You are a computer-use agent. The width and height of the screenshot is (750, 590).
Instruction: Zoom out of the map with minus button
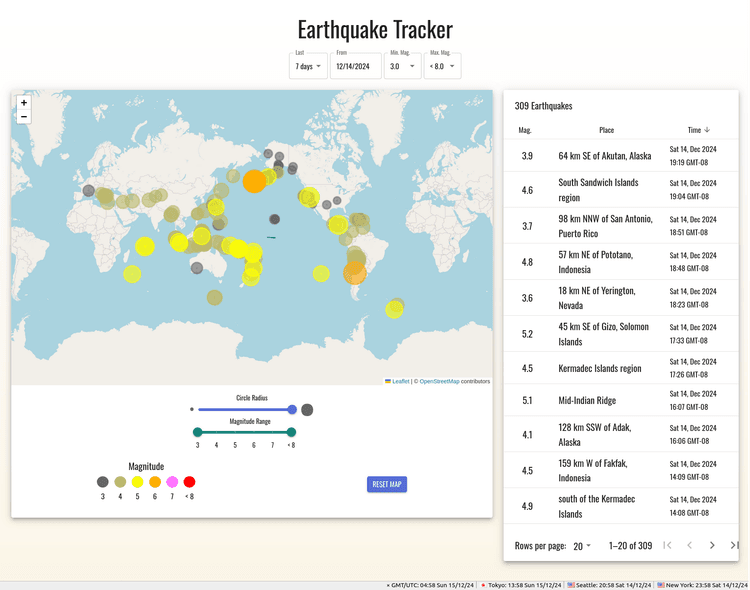[24, 117]
